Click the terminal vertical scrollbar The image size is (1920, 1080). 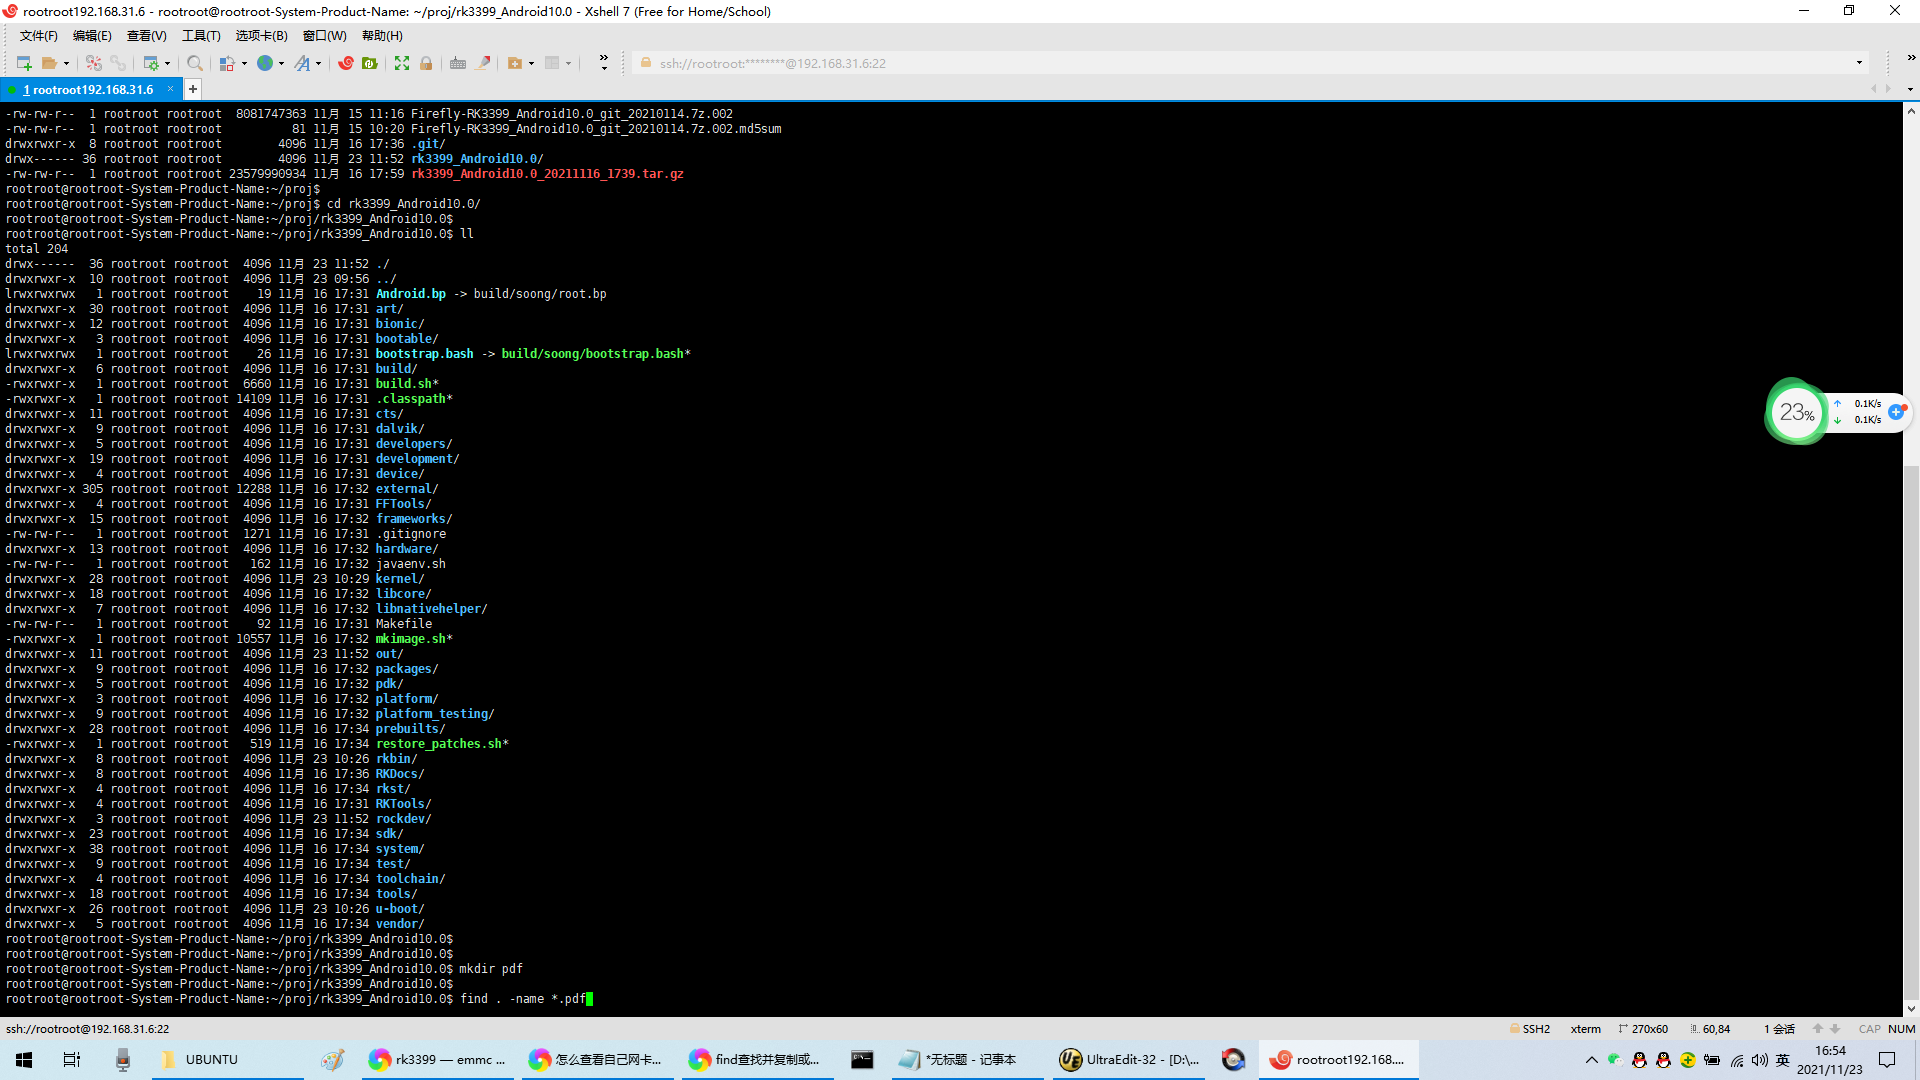tap(1911, 560)
